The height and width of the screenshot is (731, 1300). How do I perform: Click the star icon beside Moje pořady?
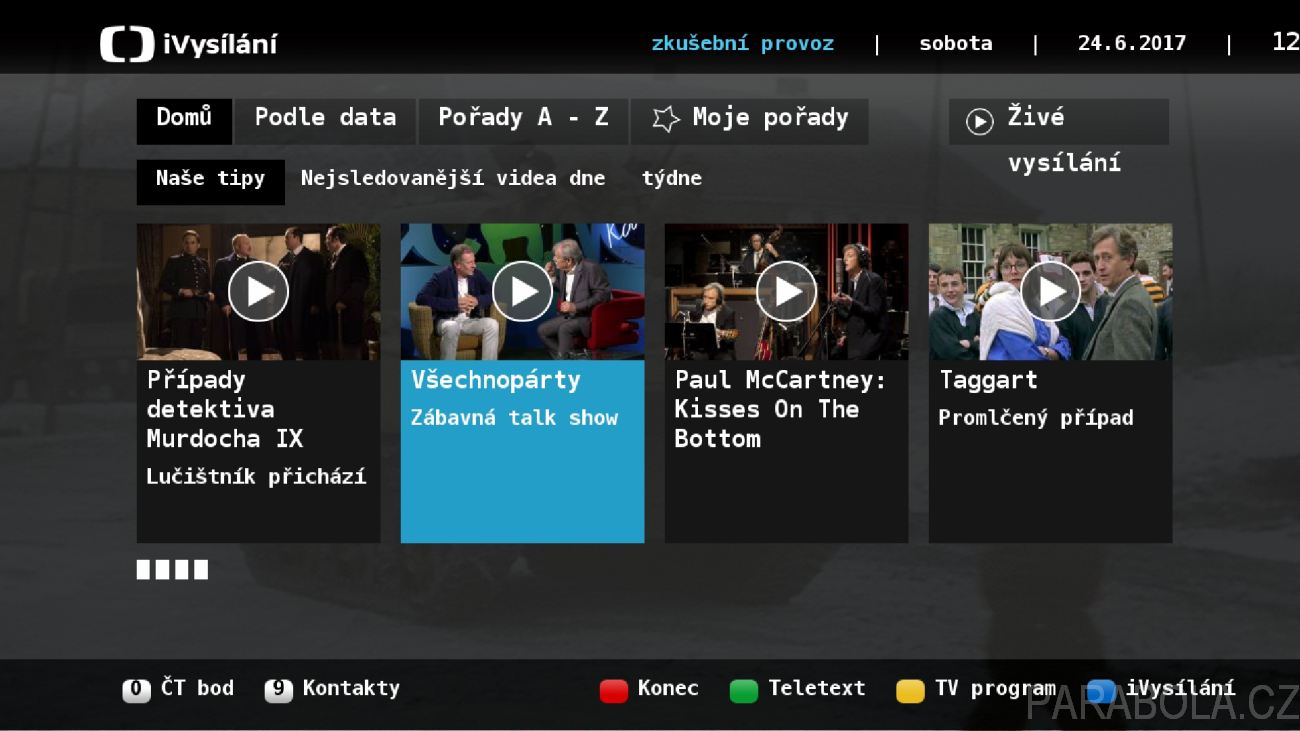[666, 119]
